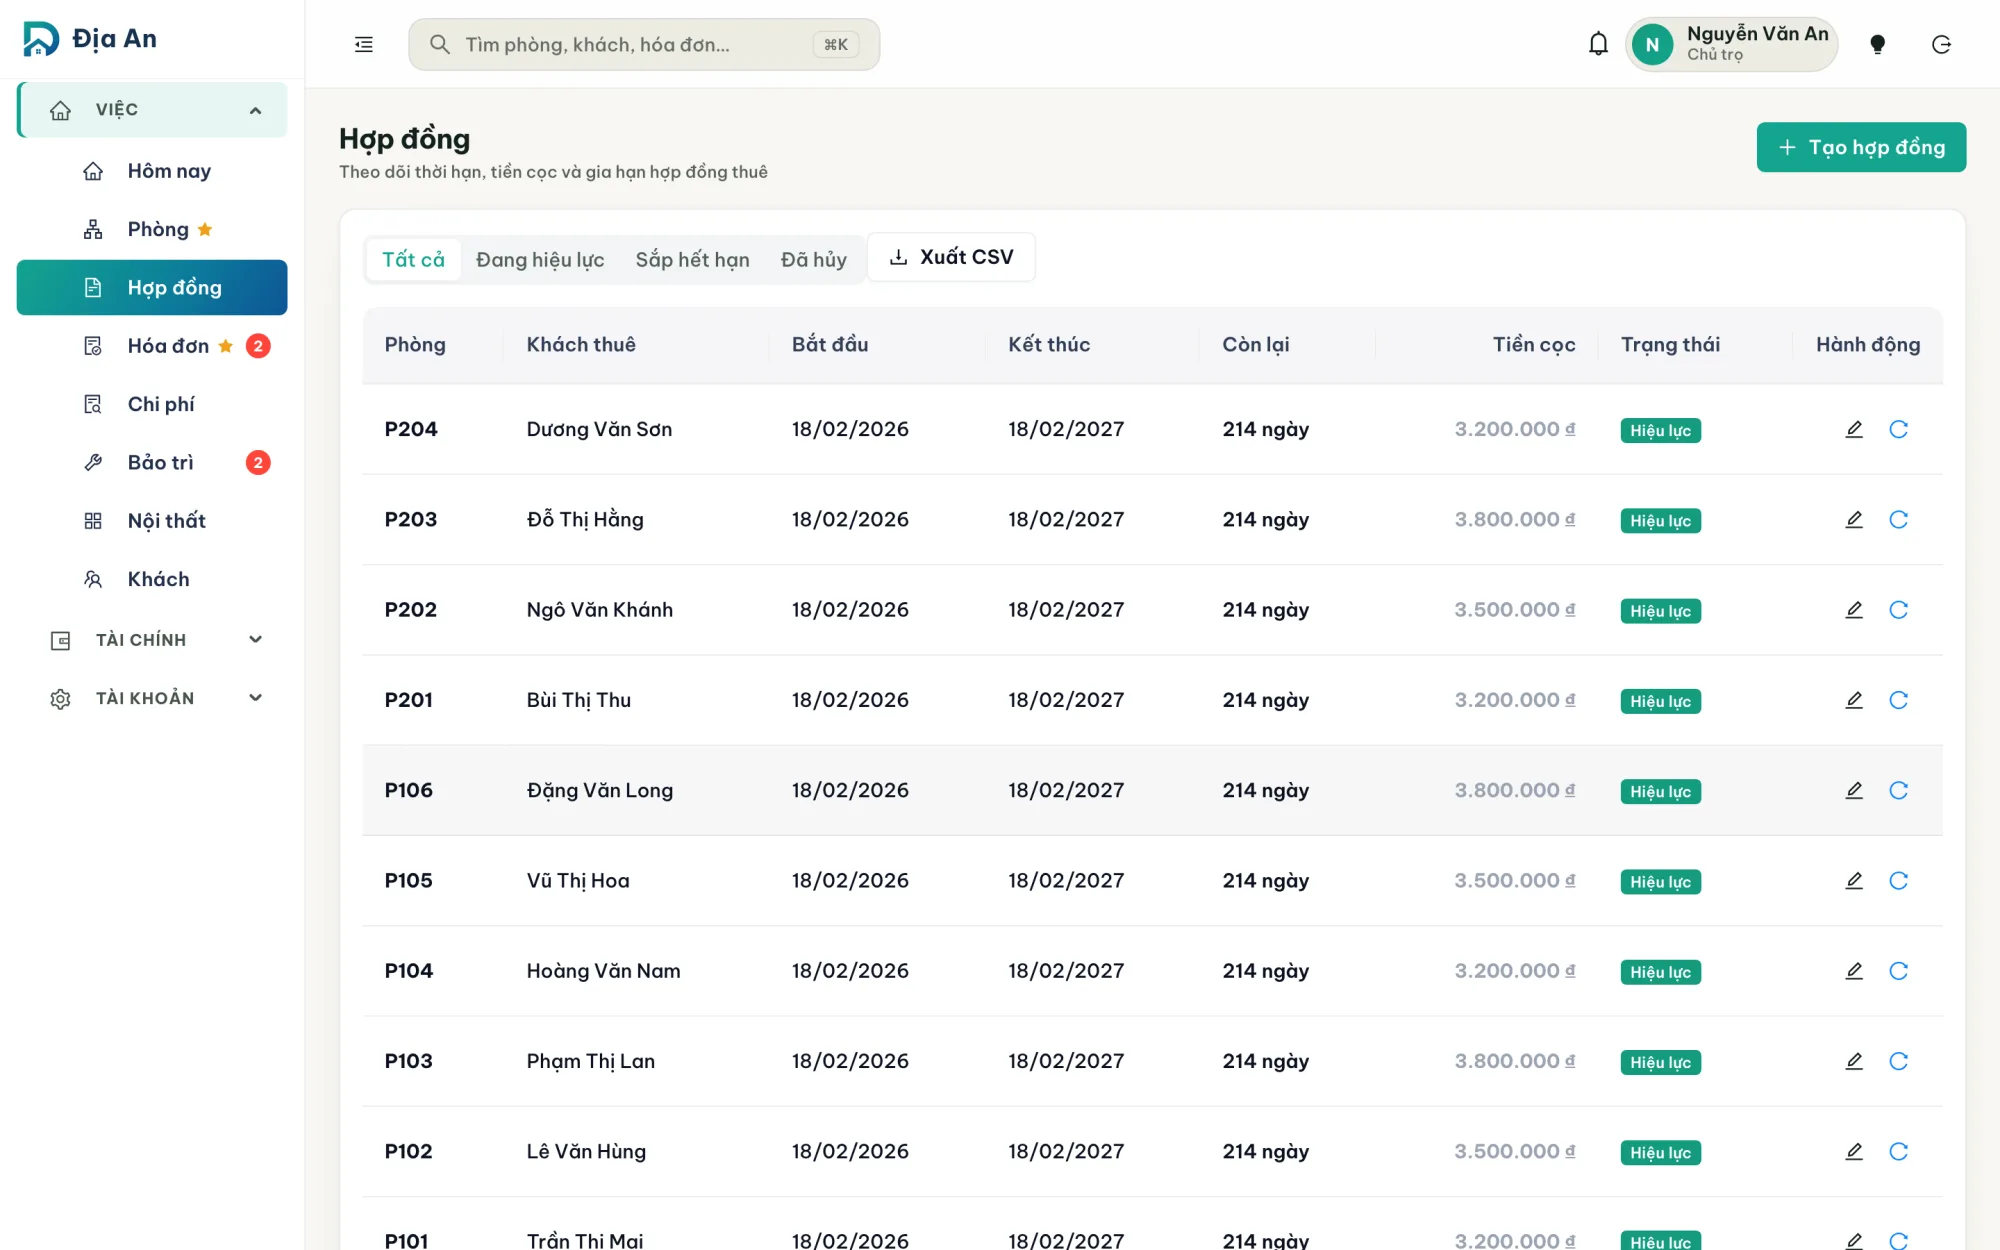Renew contract for room P104

coord(1898,971)
